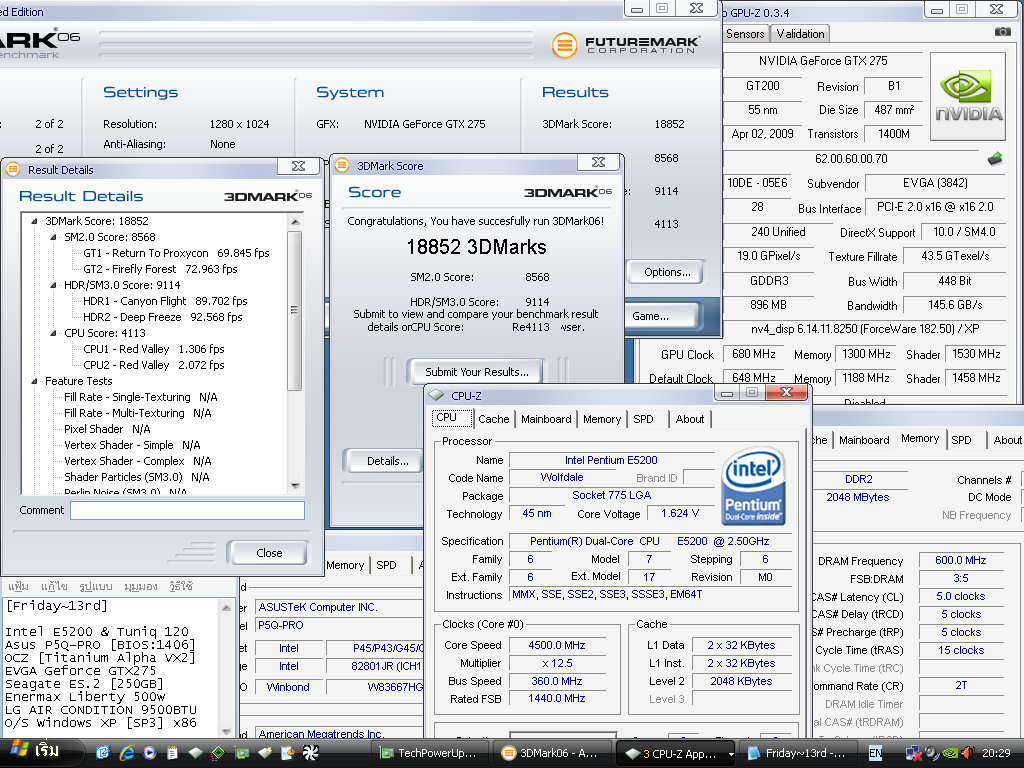Click the Futuremark Corporation logo
This screenshot has height=768, width=1024.
625,45
